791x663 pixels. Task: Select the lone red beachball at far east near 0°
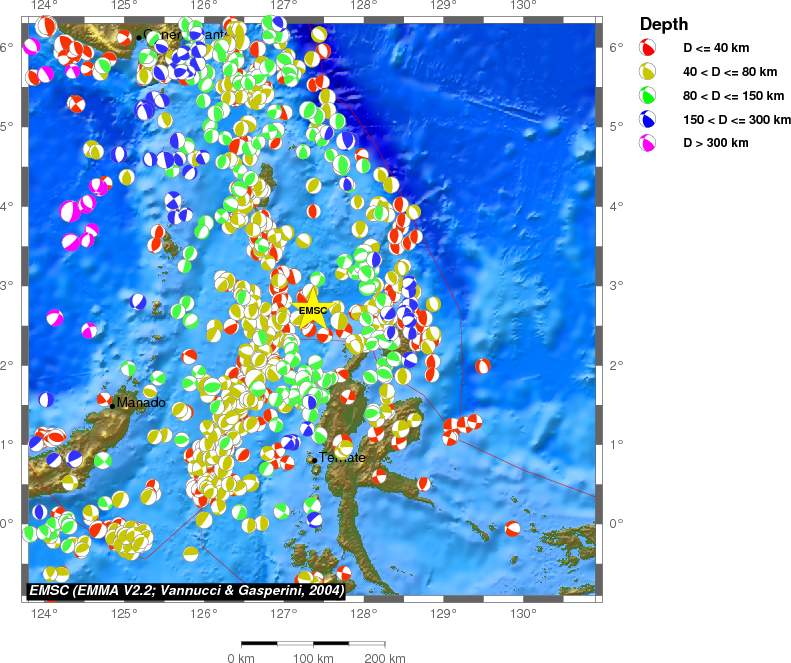point(513,528)
